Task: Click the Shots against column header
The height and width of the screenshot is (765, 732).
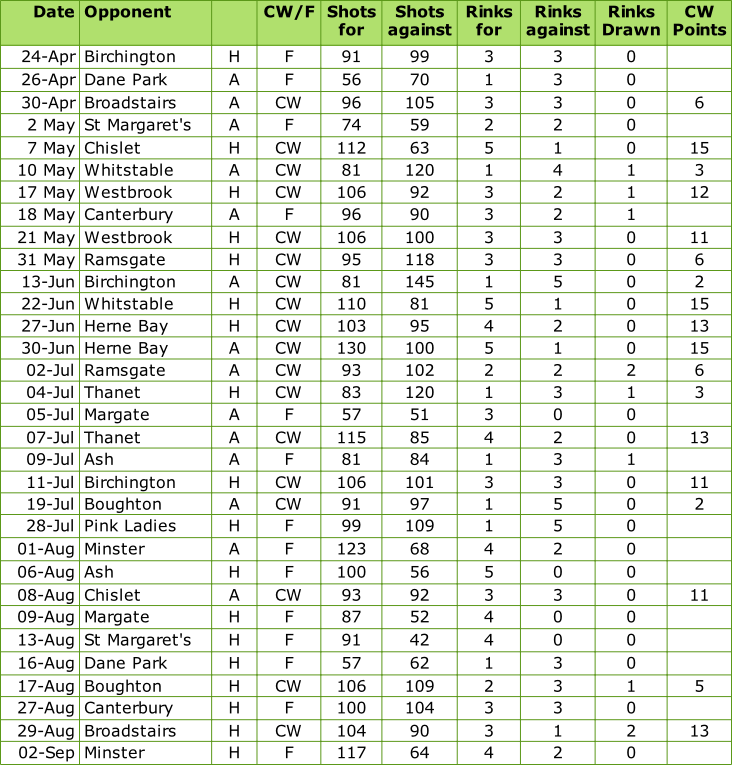Action: coord(419,21)
